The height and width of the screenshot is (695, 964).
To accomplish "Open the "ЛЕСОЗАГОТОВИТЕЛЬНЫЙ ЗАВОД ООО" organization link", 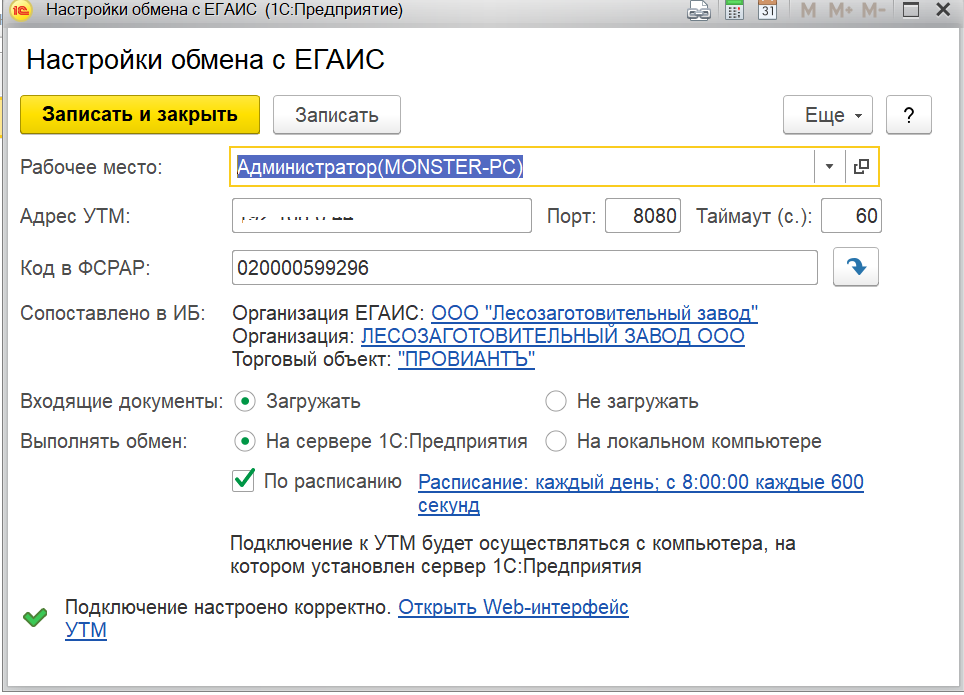I will [553, 336].
